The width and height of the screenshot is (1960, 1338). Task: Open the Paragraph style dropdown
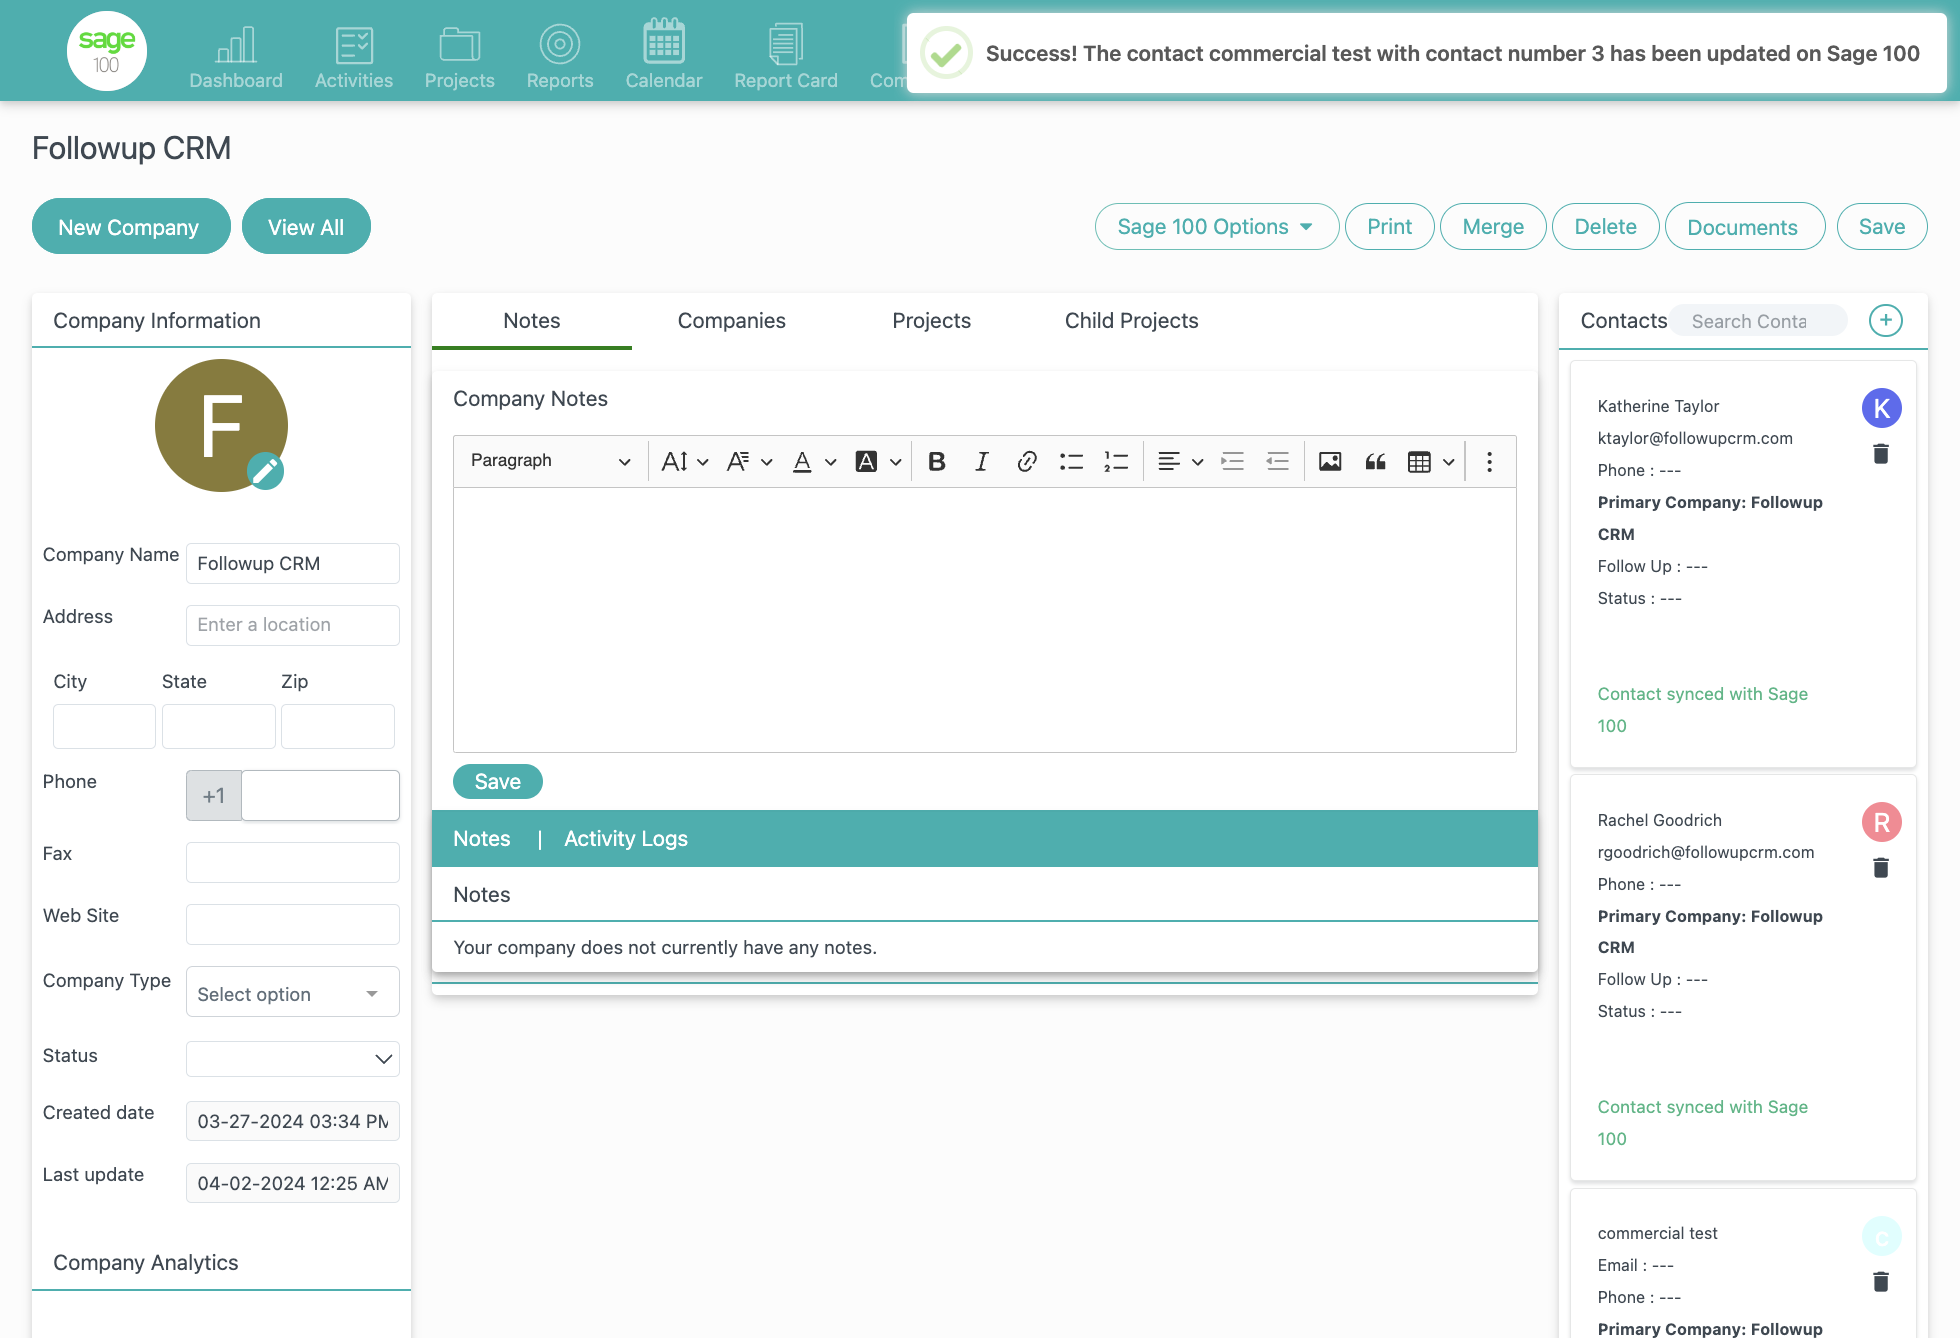click(549, 461)
